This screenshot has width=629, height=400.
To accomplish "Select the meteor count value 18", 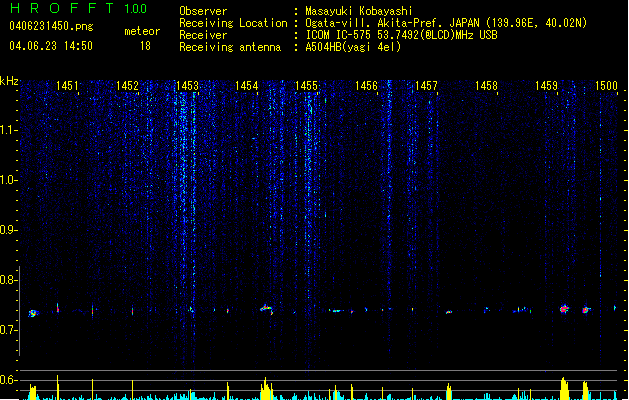I will point(145,46).
